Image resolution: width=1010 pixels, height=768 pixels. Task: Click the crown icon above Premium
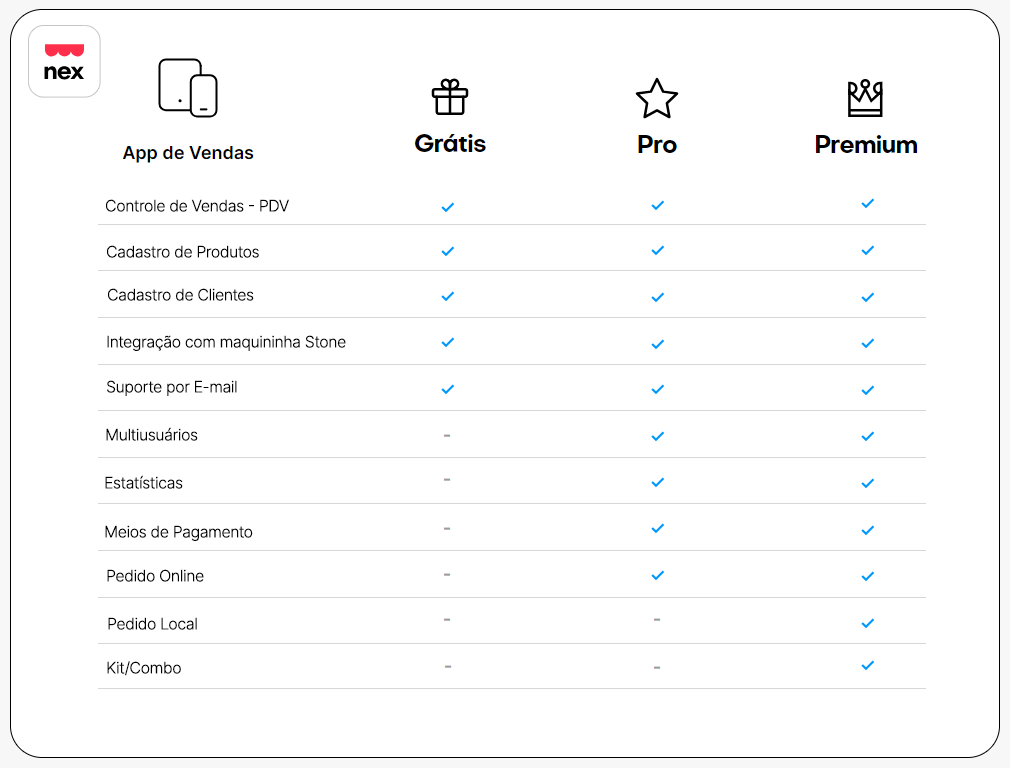click(865, 99)
